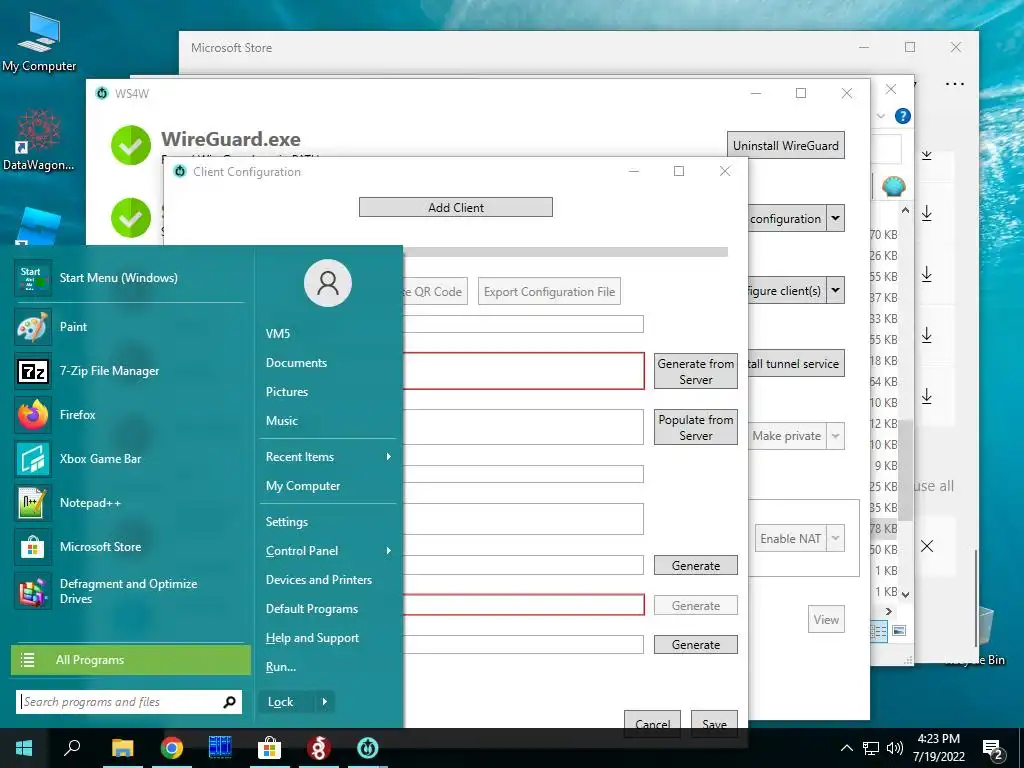Open Microsoft Store taskbar icon
This screenshot has width=1024, height=768.
[269, 748]
